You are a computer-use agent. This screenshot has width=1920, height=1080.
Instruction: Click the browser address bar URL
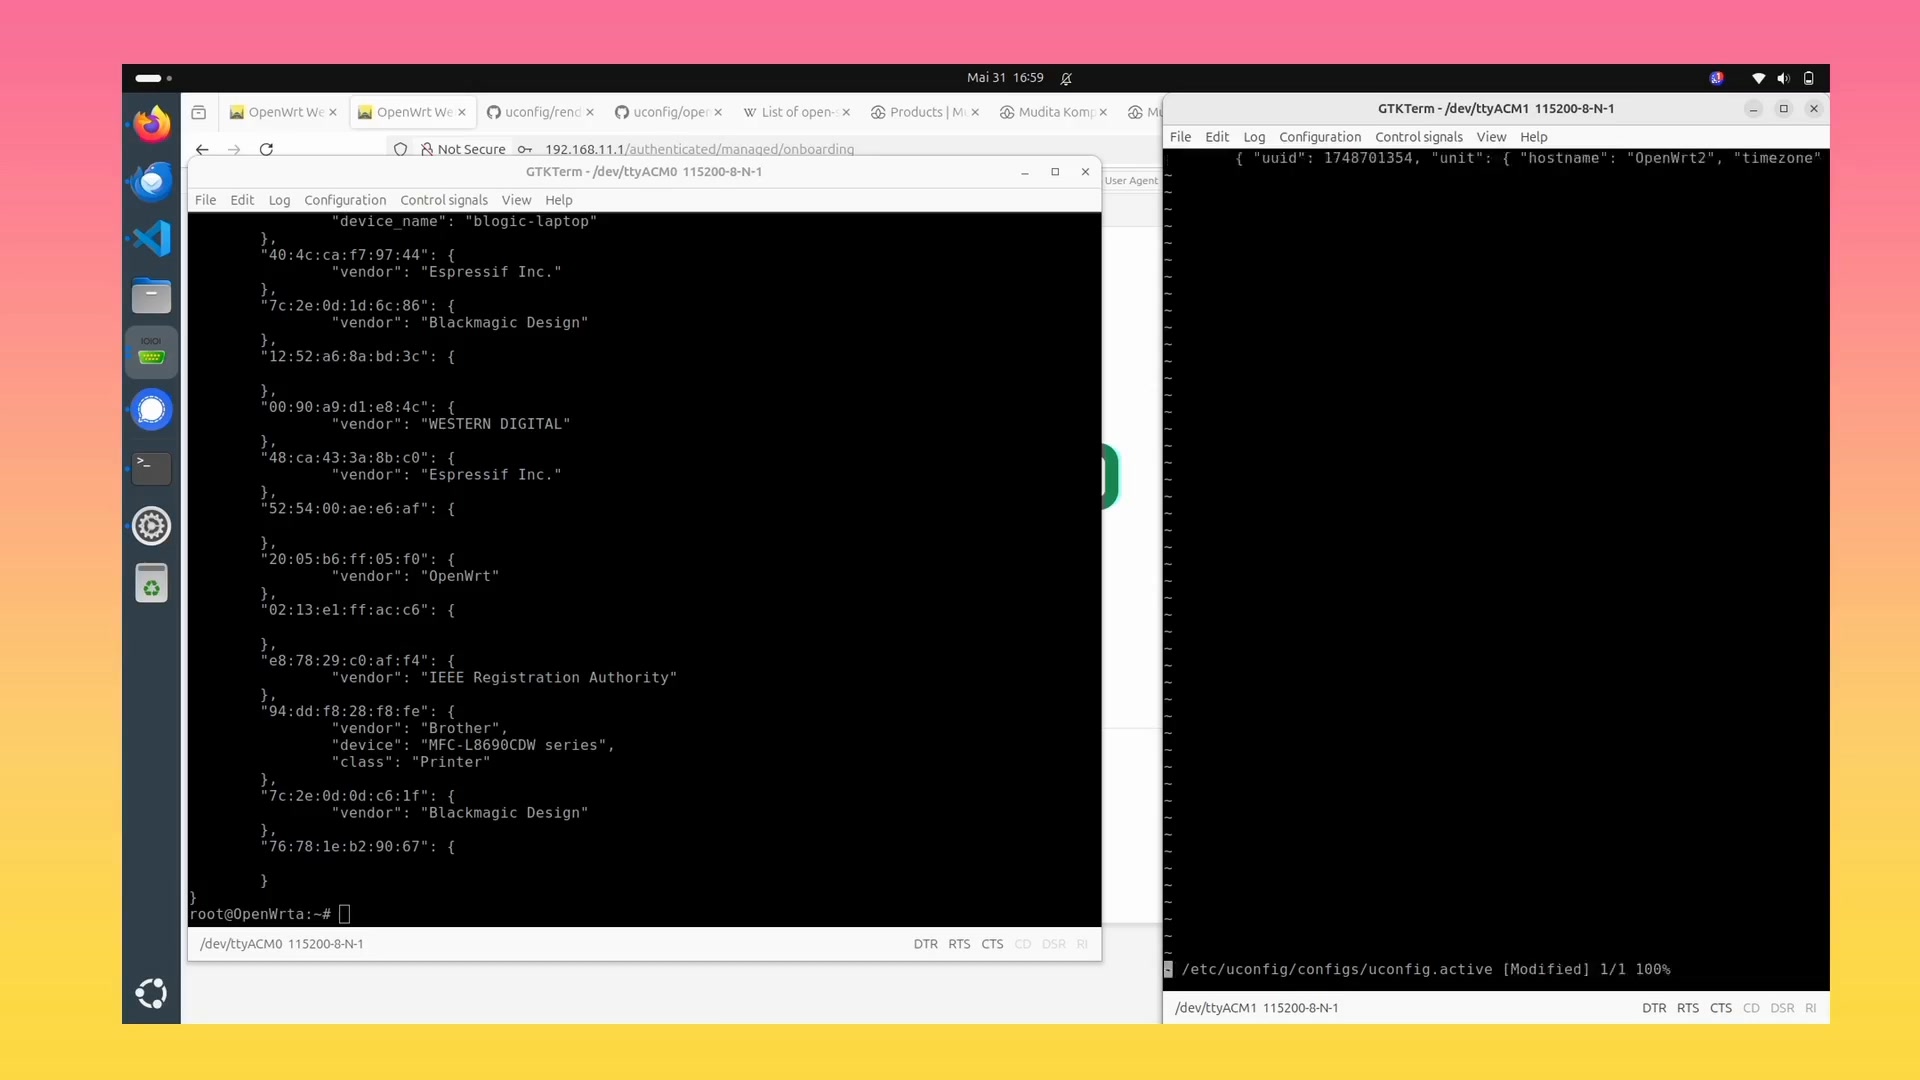pyautogui.click(x=698, y=149)
